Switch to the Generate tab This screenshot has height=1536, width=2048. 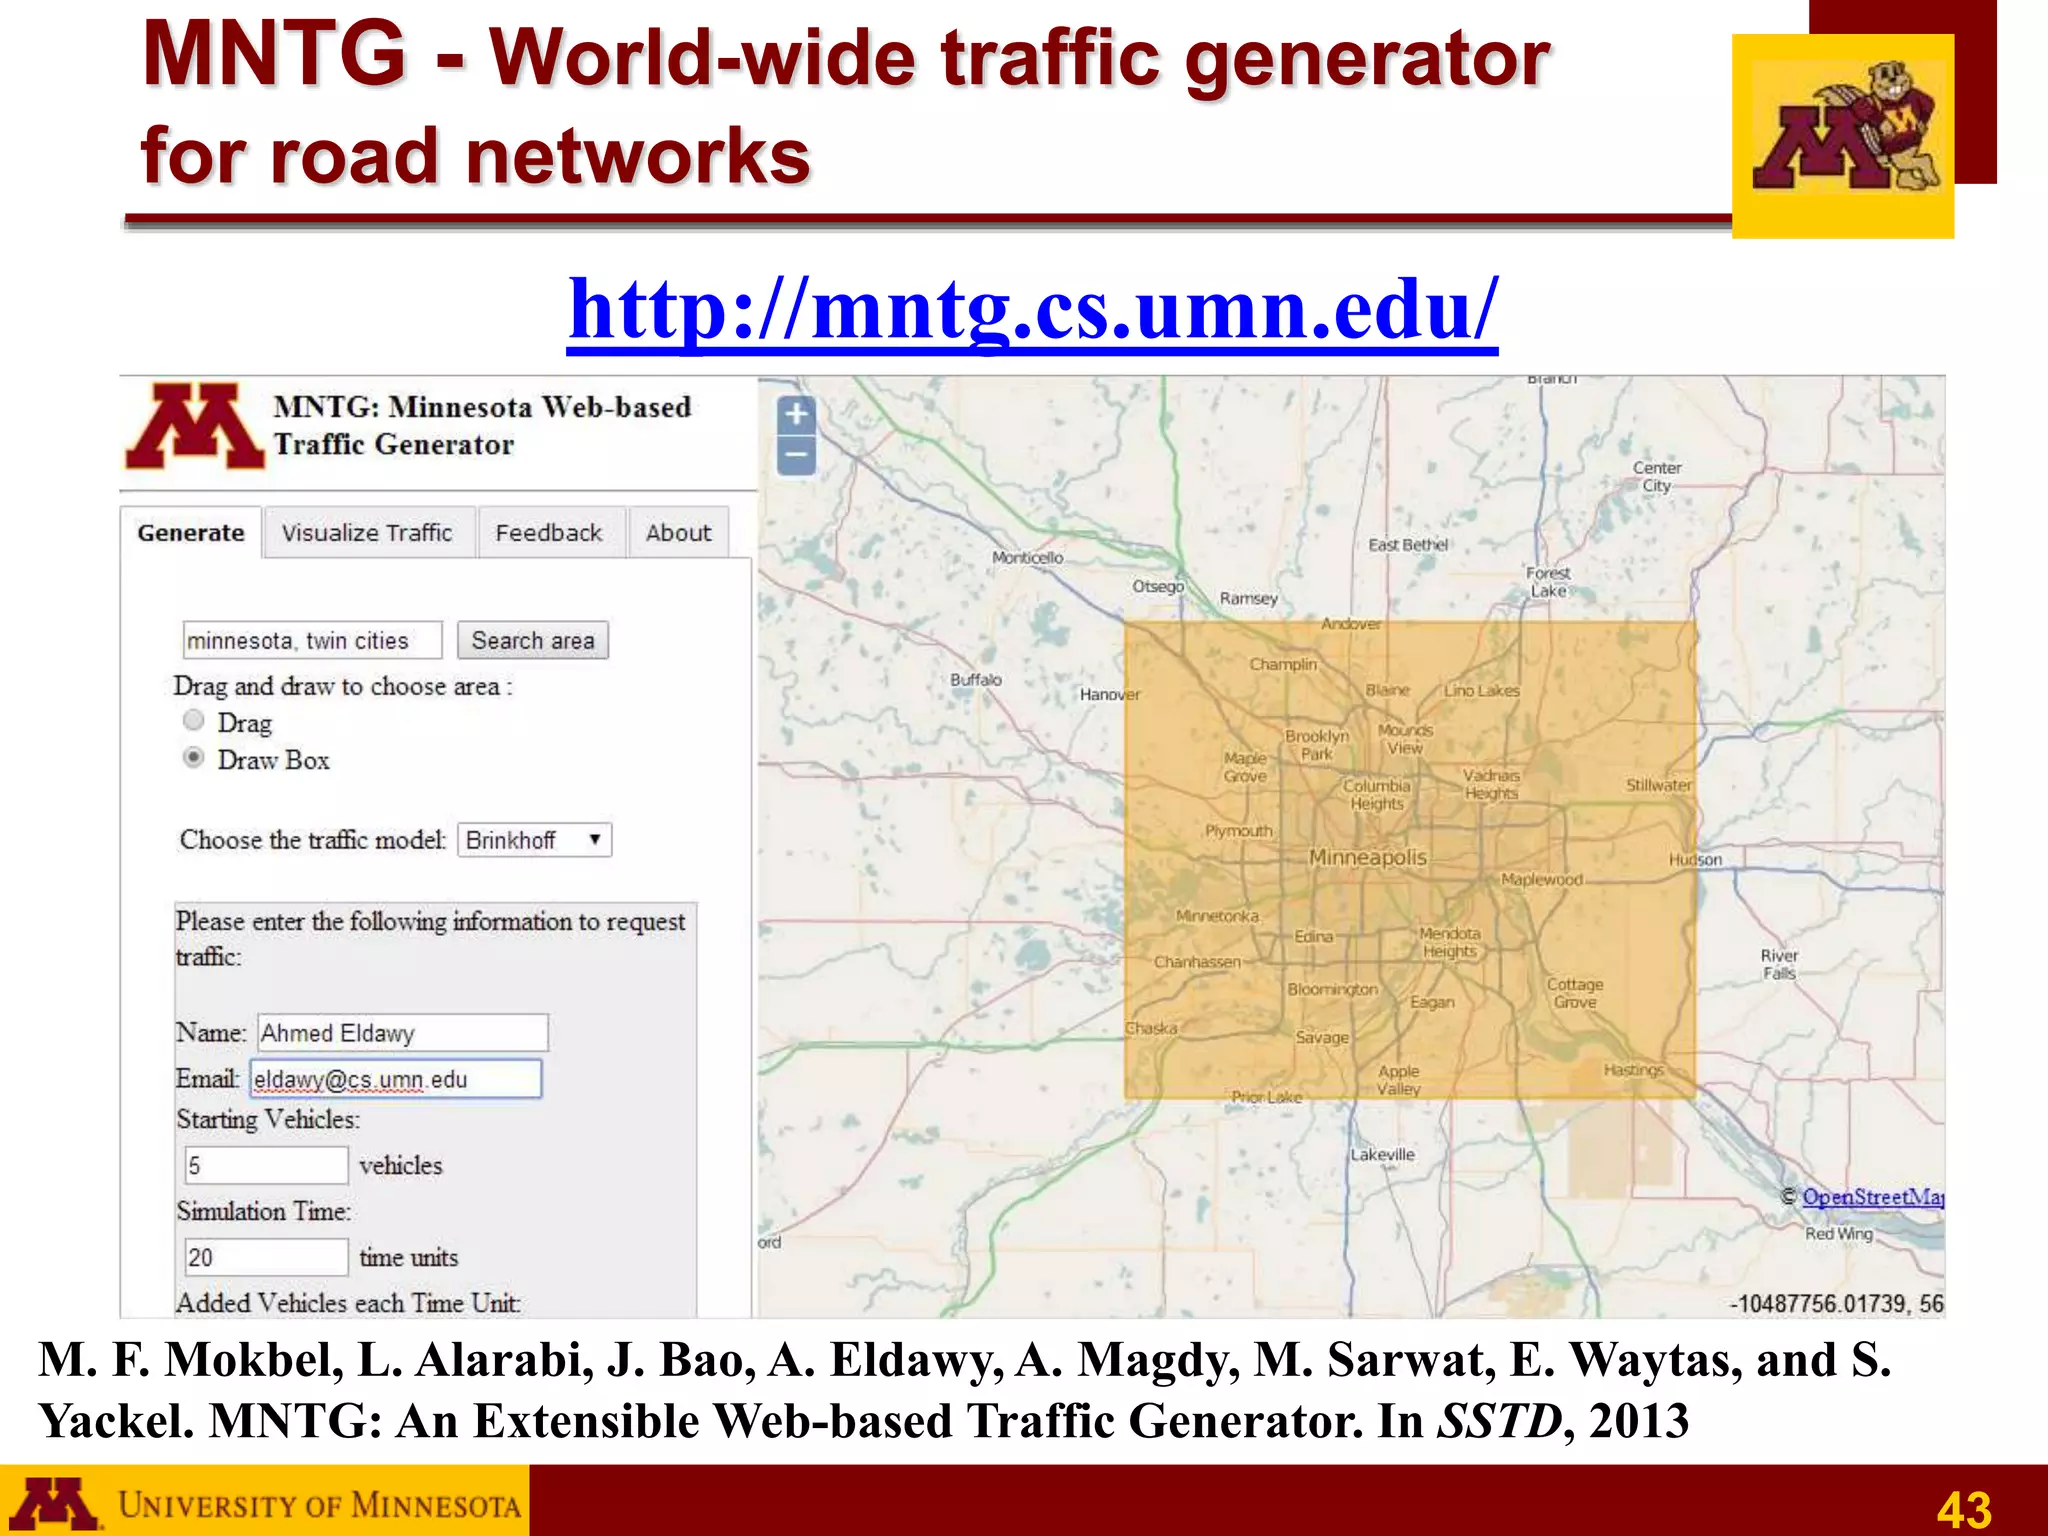point(191,533)
